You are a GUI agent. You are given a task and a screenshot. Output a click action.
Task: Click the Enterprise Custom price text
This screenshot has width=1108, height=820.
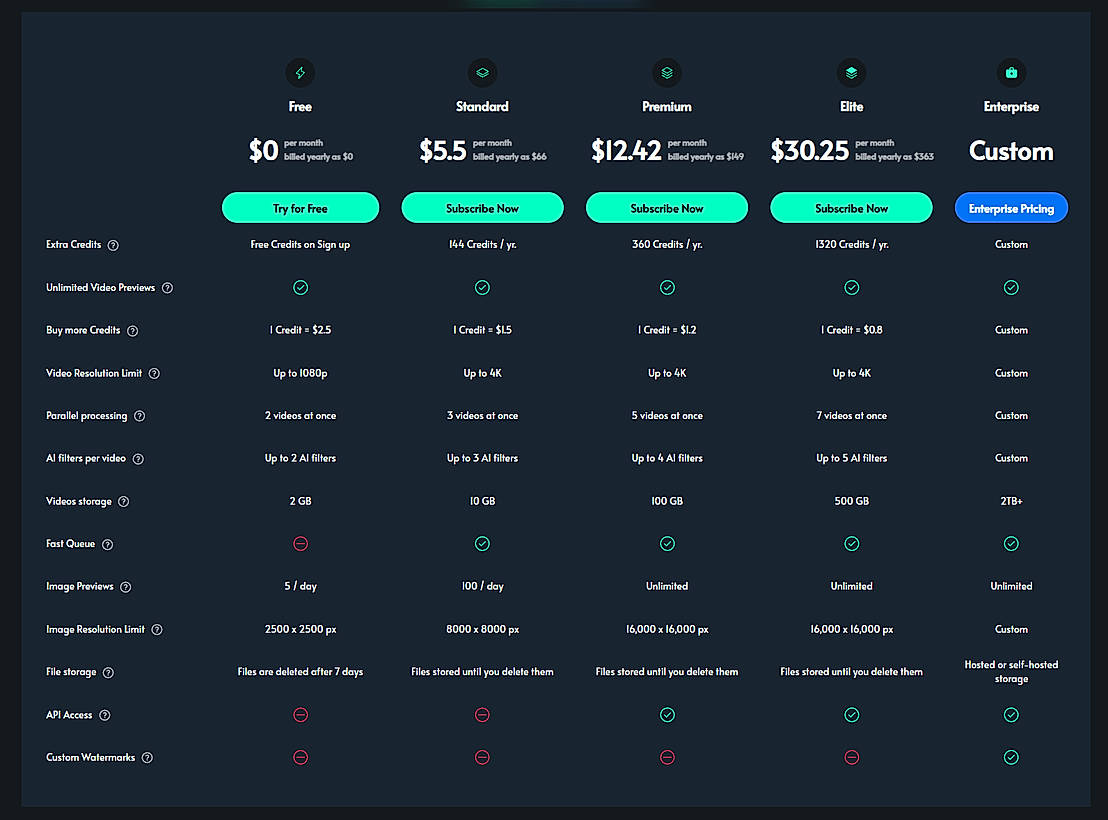coord(1011,151)
